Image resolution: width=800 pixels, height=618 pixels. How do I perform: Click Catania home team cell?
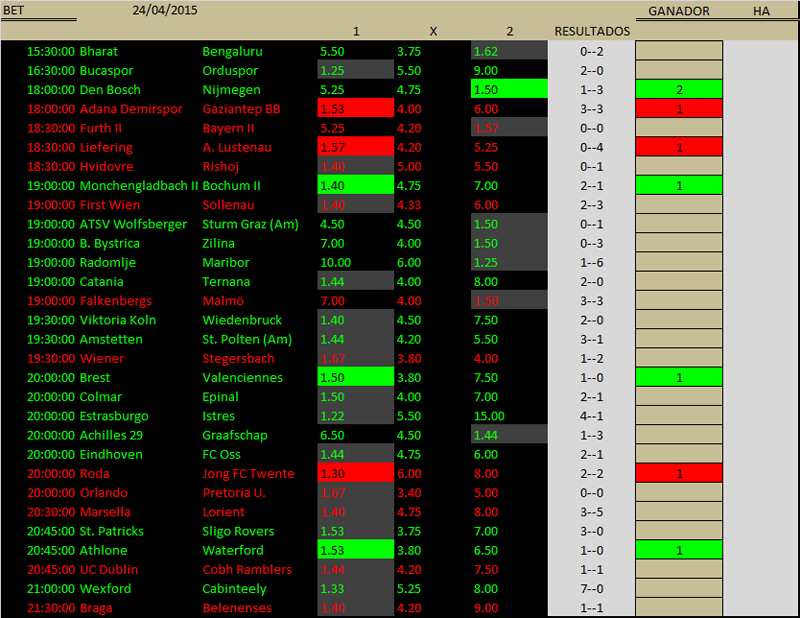(101, 282)
